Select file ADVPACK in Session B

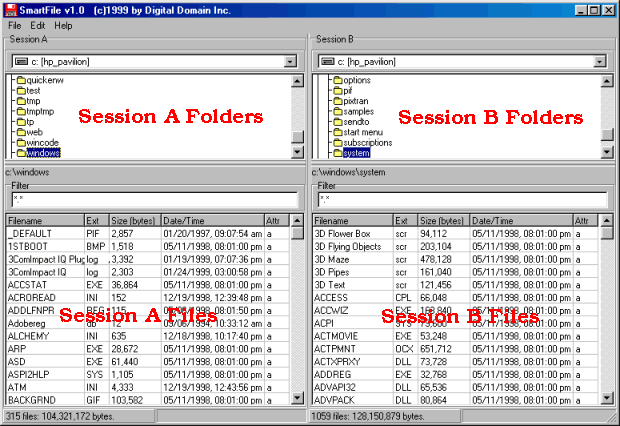[x=334, y=400]
